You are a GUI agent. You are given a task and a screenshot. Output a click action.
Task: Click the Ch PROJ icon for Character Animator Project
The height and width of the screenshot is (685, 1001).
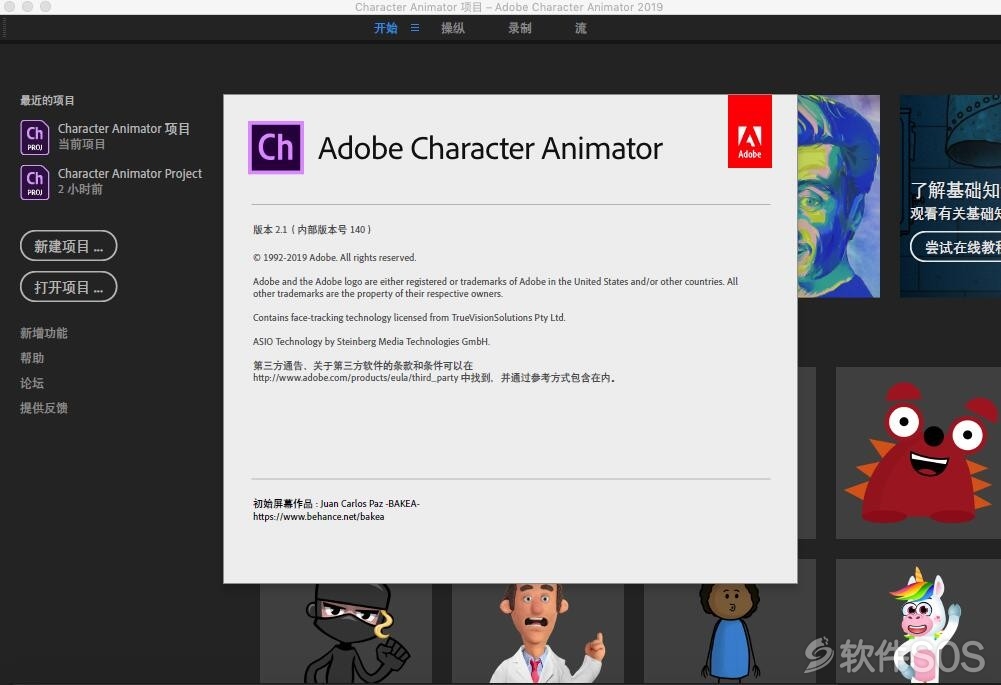(34, 183)
